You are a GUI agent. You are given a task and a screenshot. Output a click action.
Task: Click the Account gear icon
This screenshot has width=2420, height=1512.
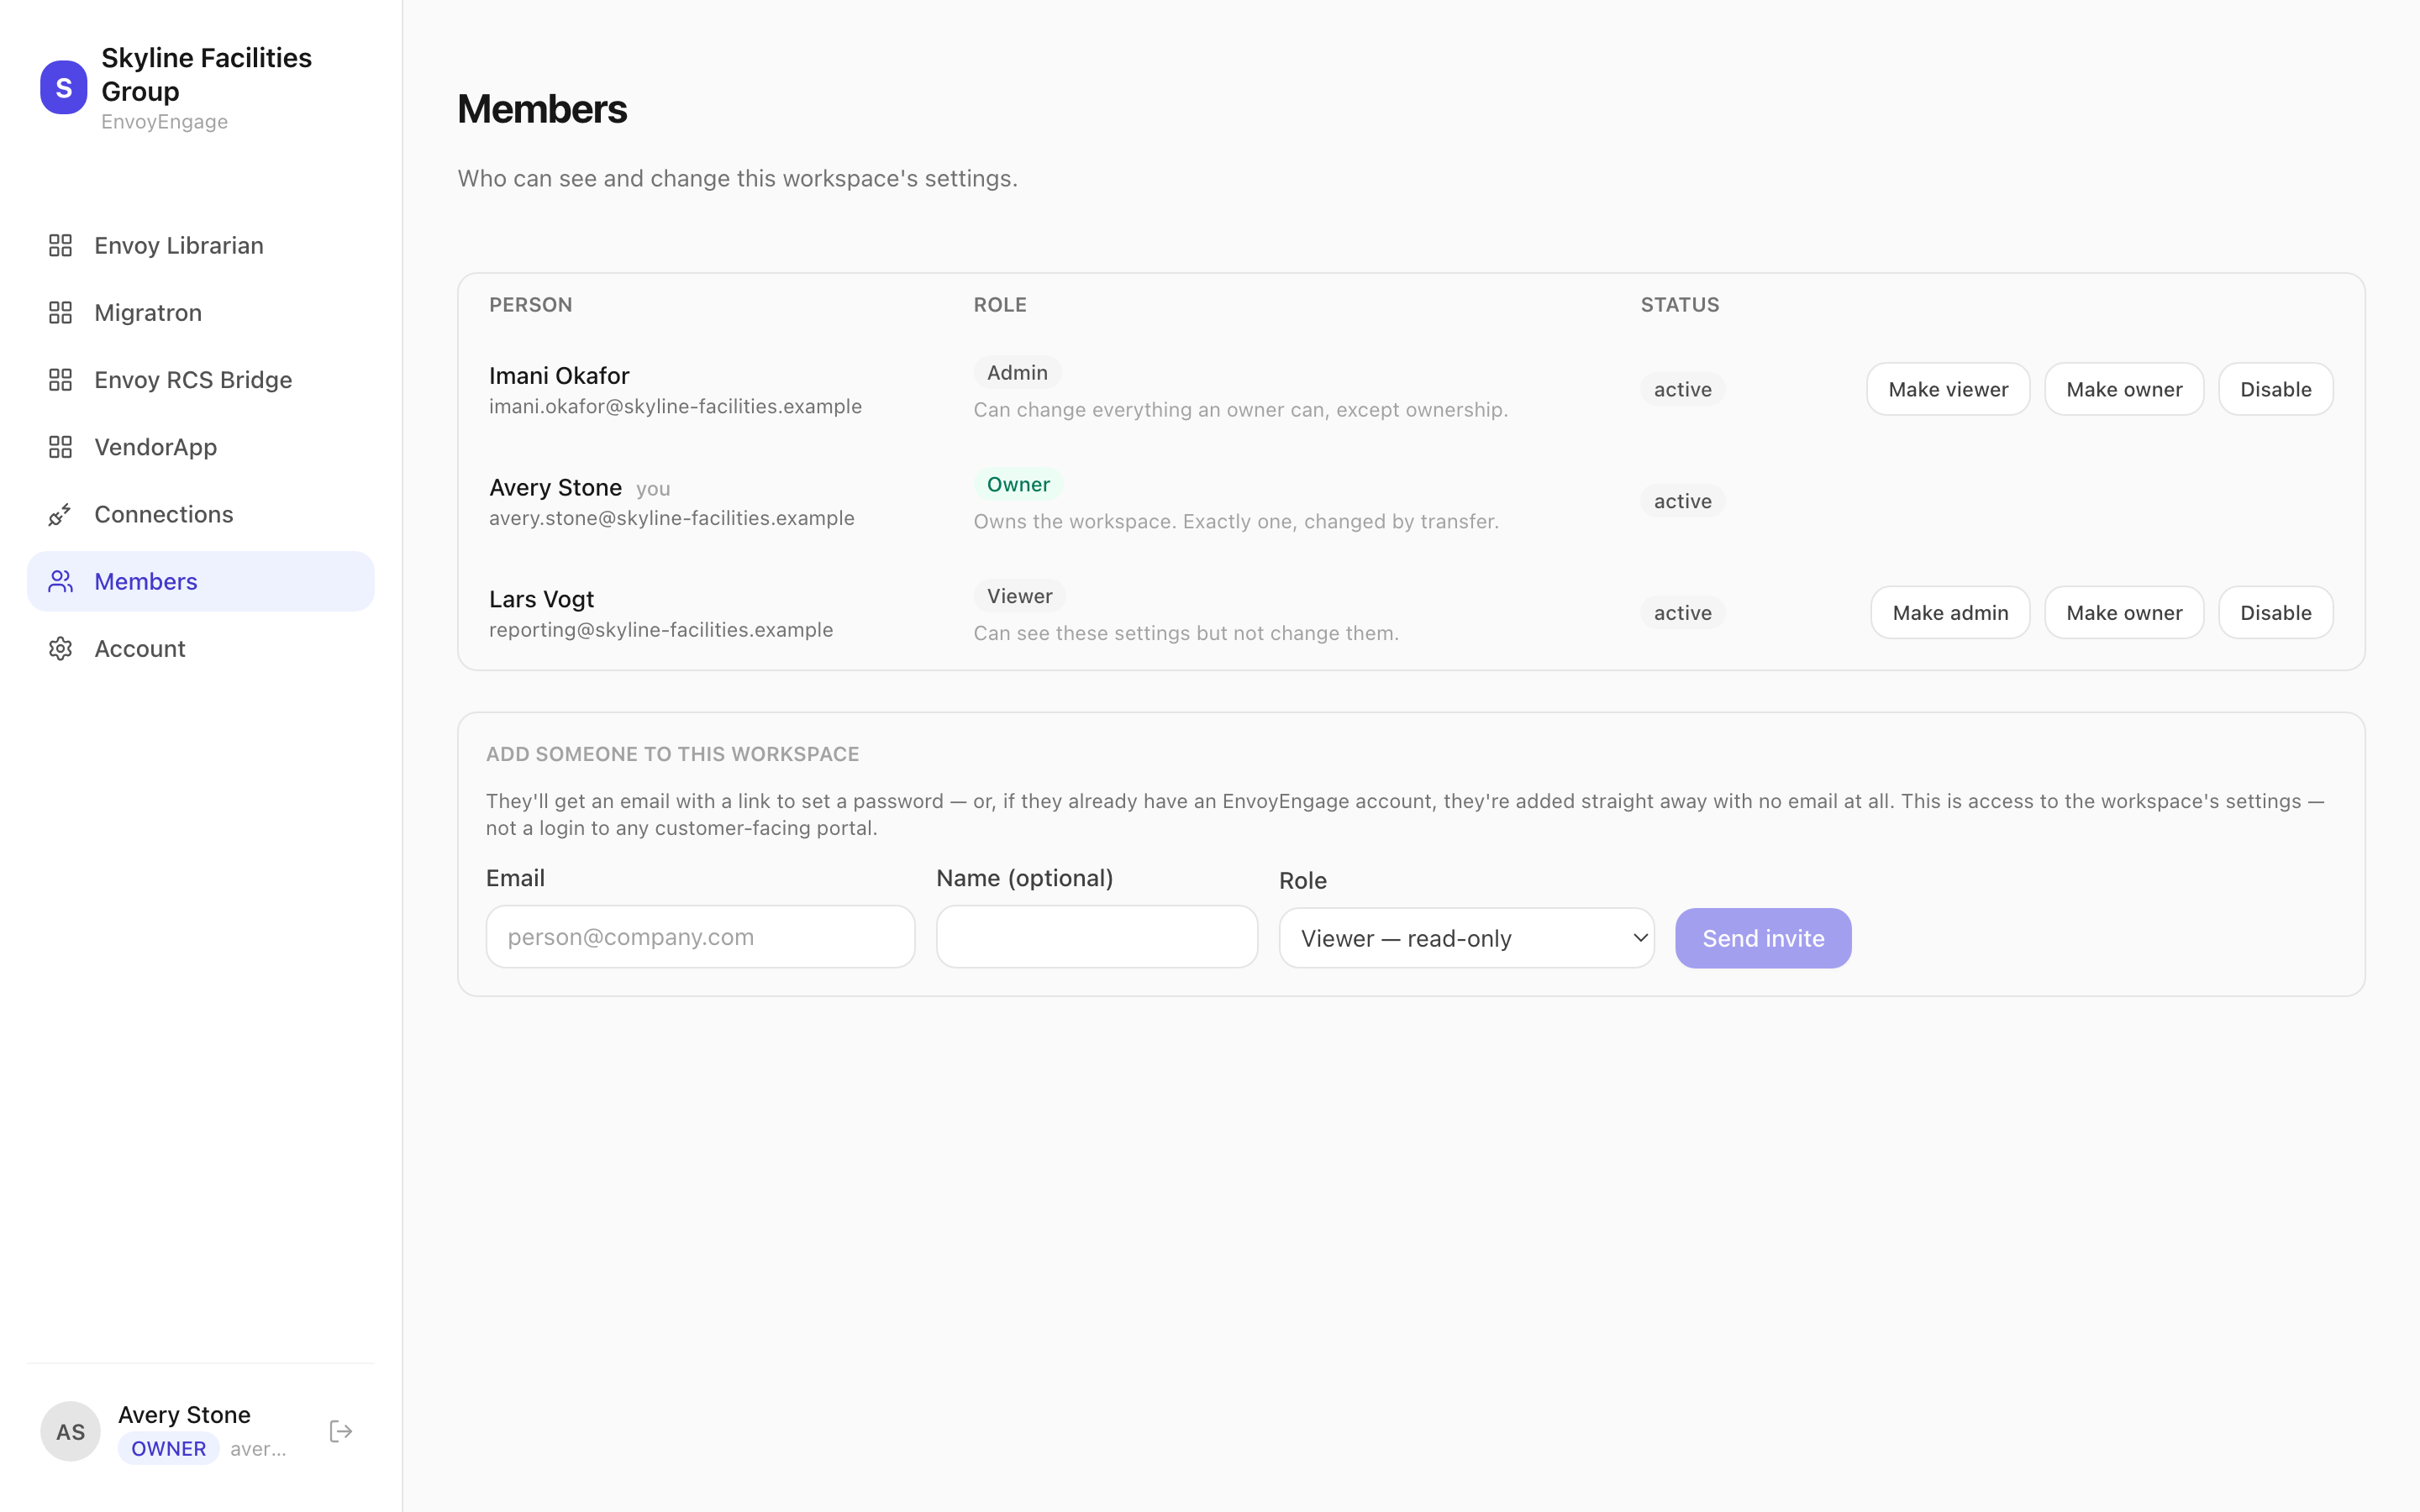[x=60, y=648]
